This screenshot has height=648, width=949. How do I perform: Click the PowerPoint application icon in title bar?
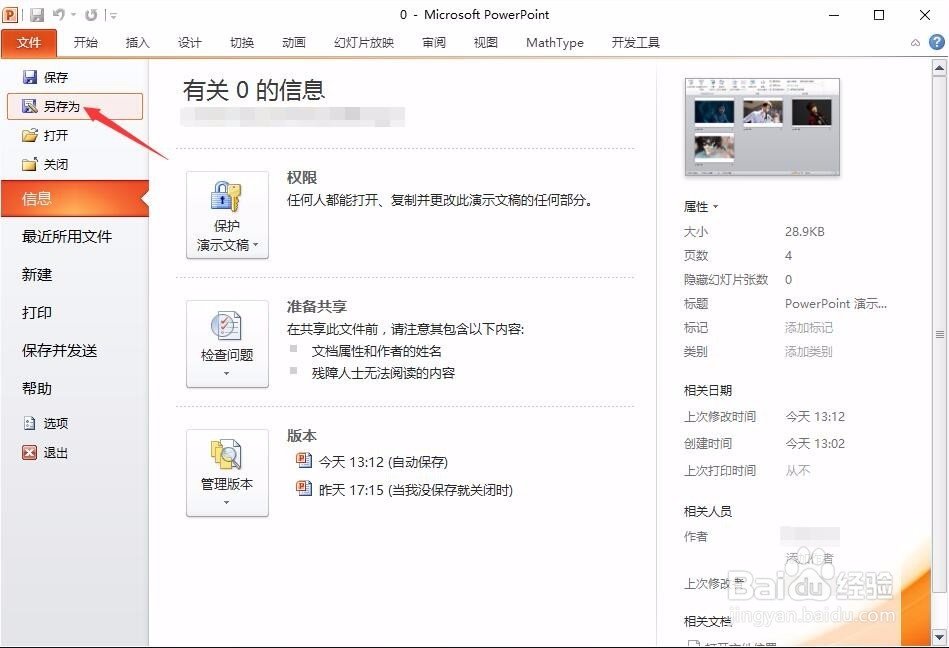[11, 15]
